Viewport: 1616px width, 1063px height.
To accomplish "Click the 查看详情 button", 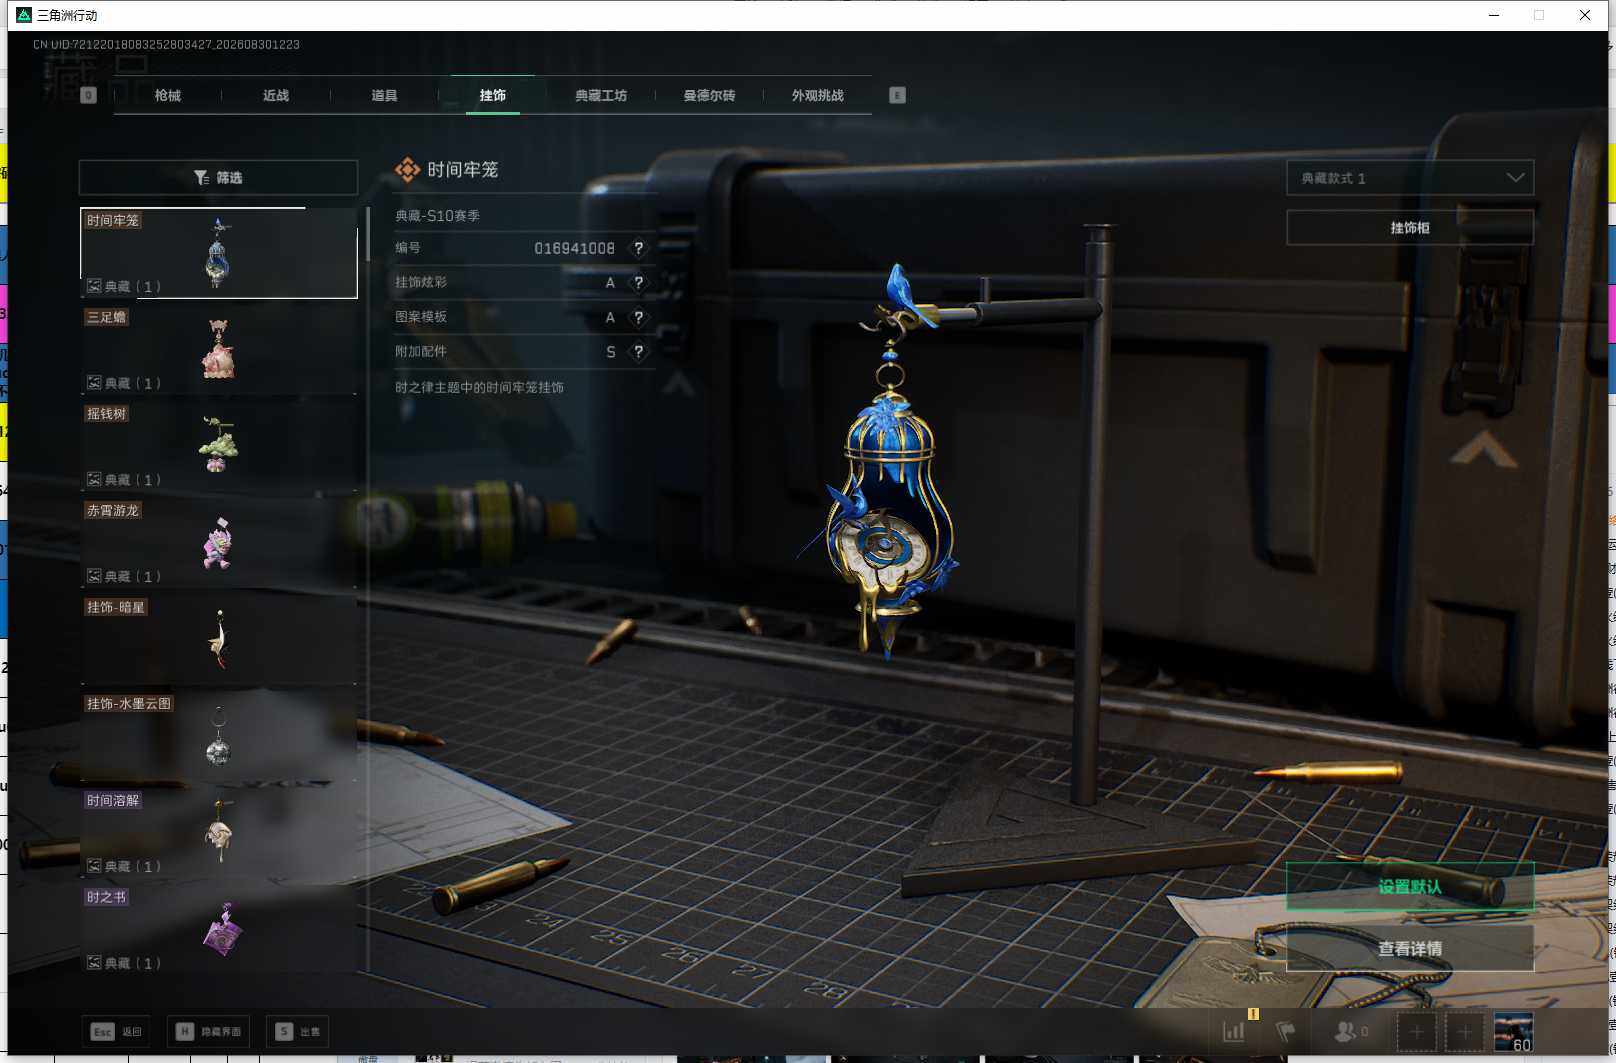I will click(1410, 948).
